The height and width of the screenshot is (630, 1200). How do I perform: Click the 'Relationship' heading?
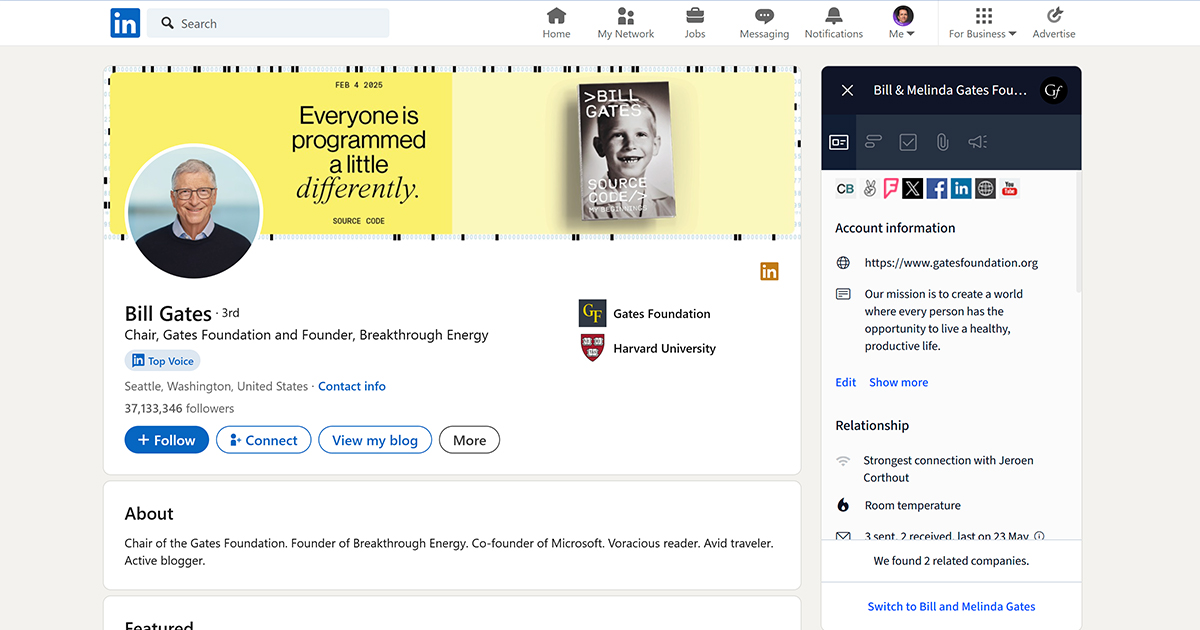coord(872,425)
